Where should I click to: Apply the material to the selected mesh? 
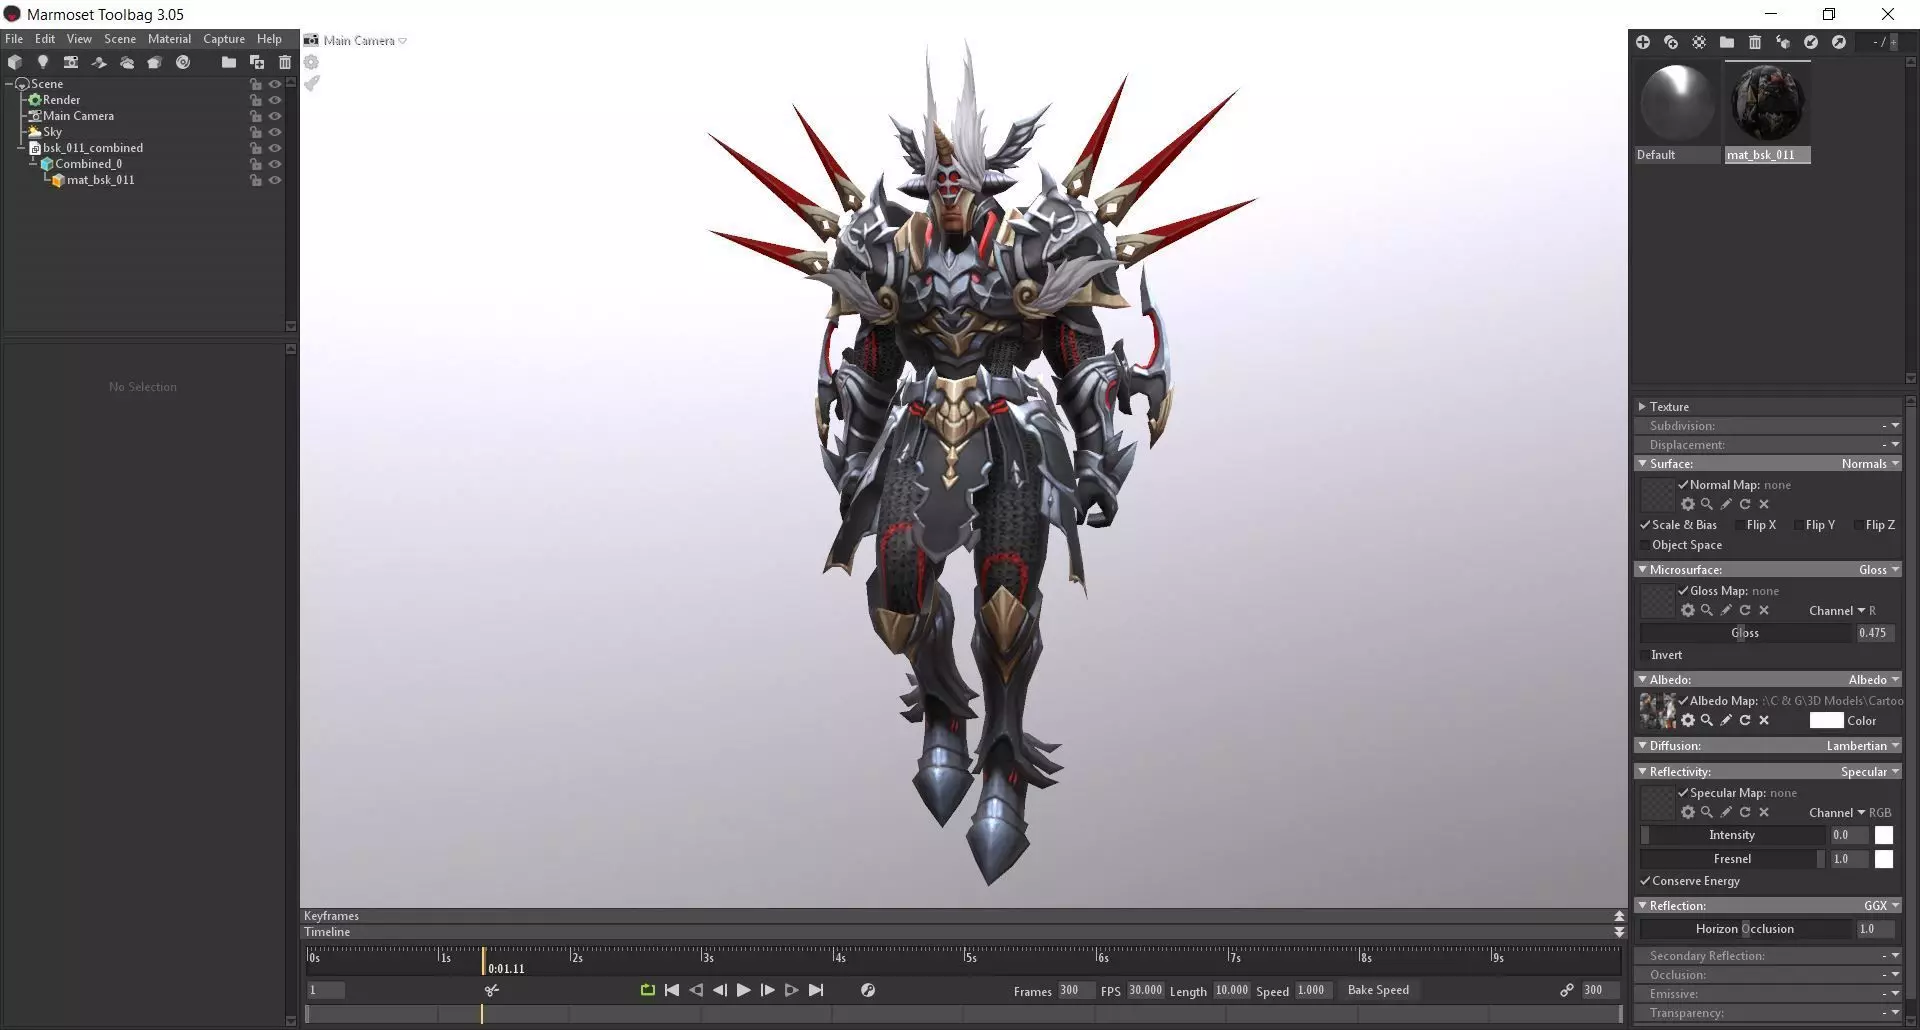pos(1783,42)
